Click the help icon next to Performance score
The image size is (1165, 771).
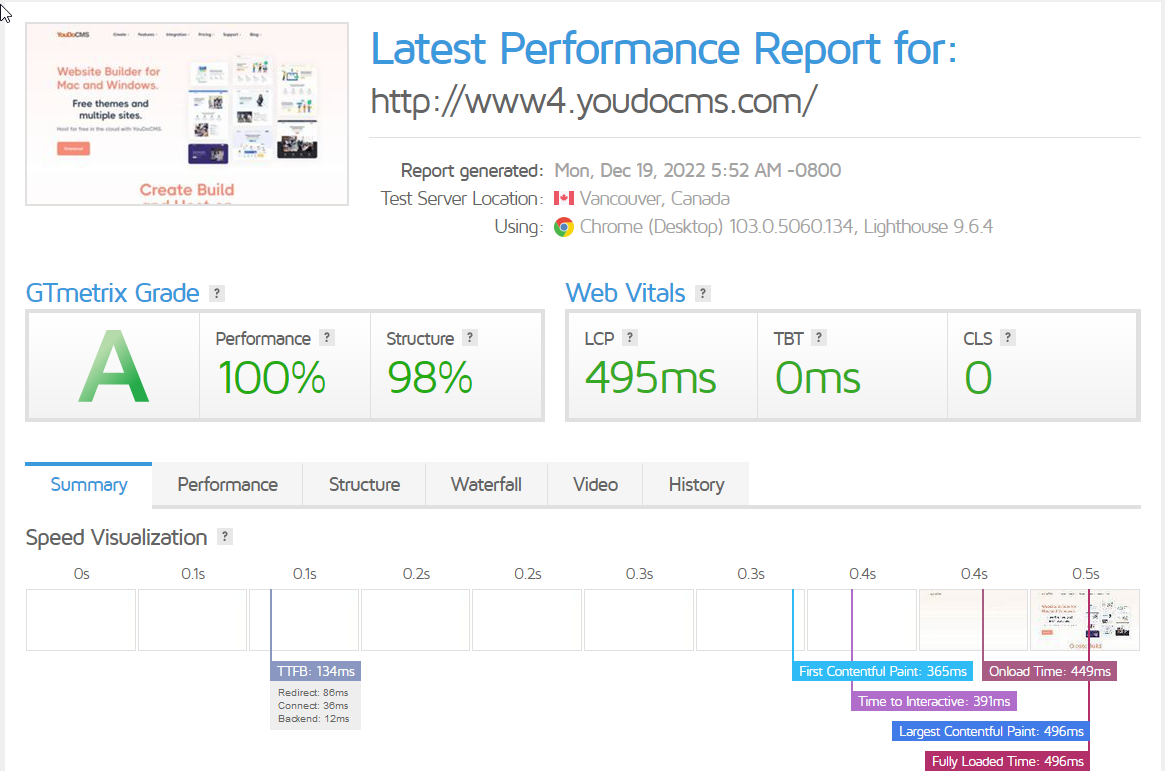click(x=326, y=338)
